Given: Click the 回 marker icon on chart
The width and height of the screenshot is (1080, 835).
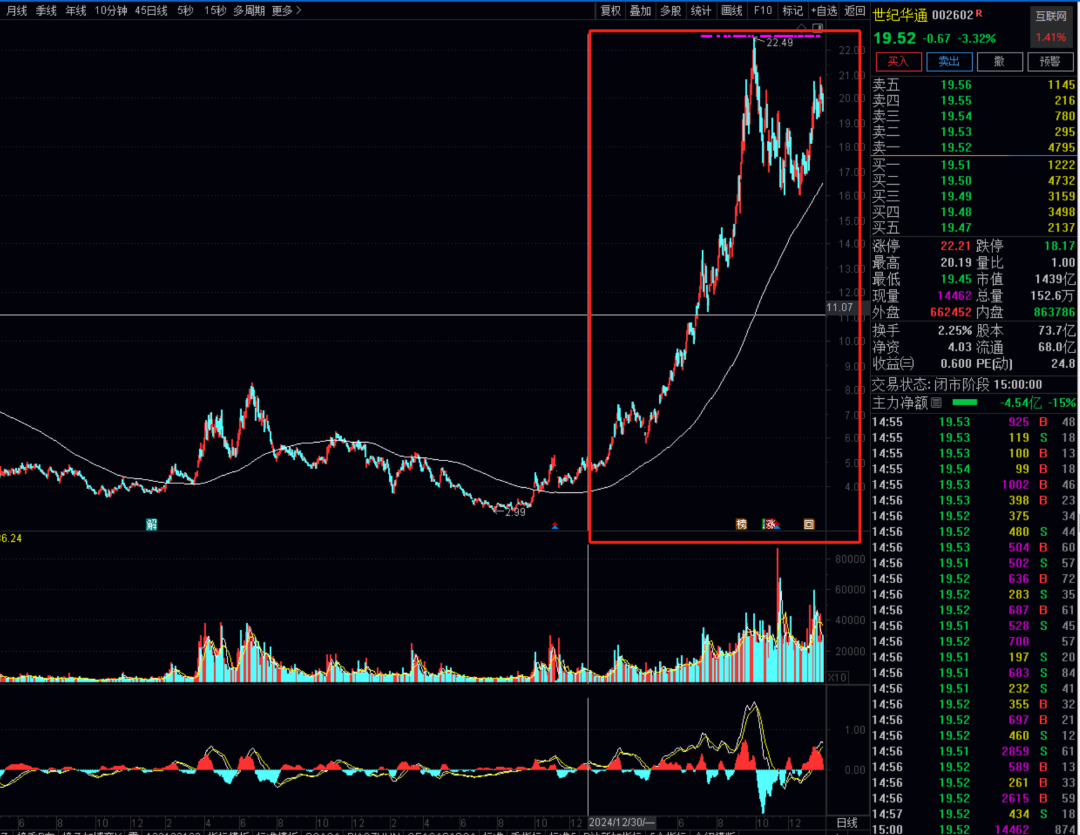Looking at the screenshot, I should pos(809,524).
